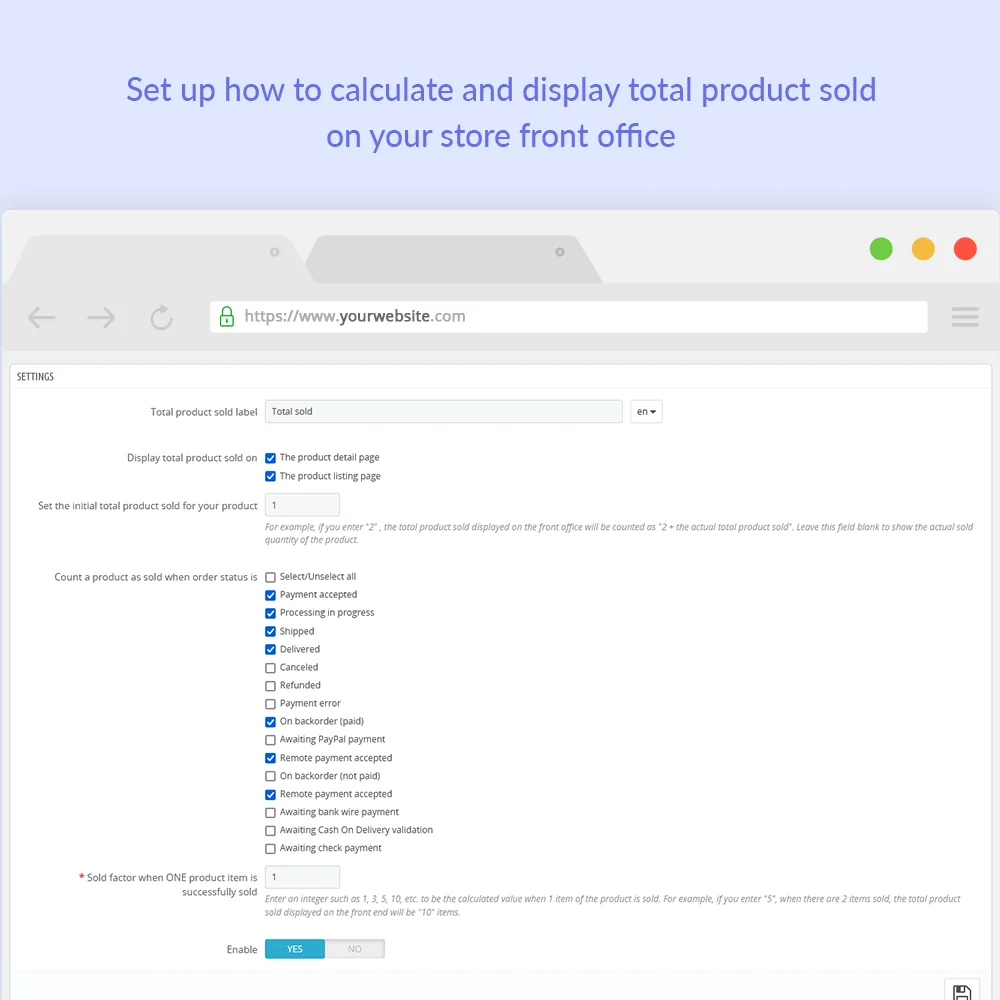Screen dimensions: 1000x1000
Task: Set Enable toggle to YES
Action: [295, 949]
